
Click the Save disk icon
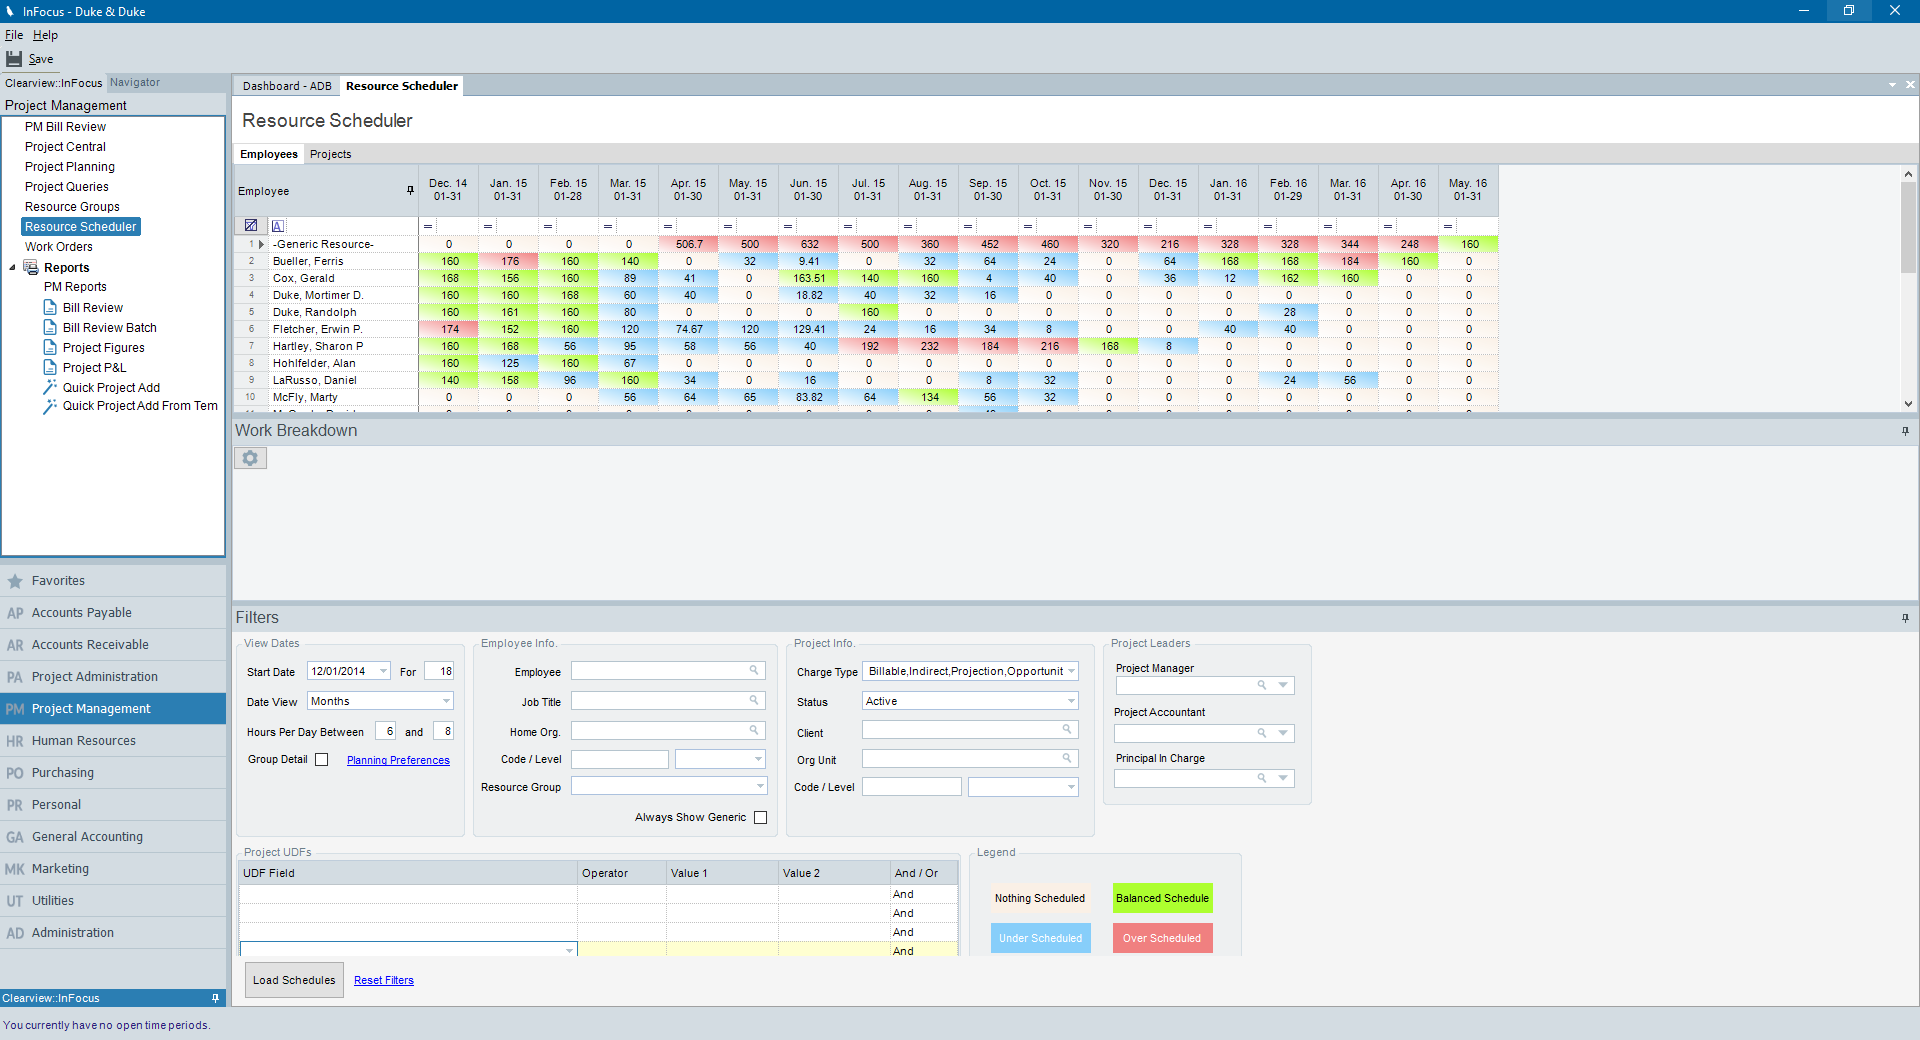(14, 59)
